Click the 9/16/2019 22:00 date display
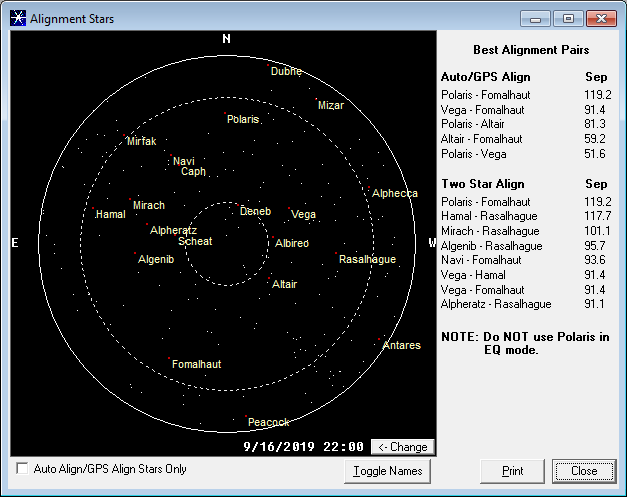The image size is (627, 497). click(x=304, y=447)
